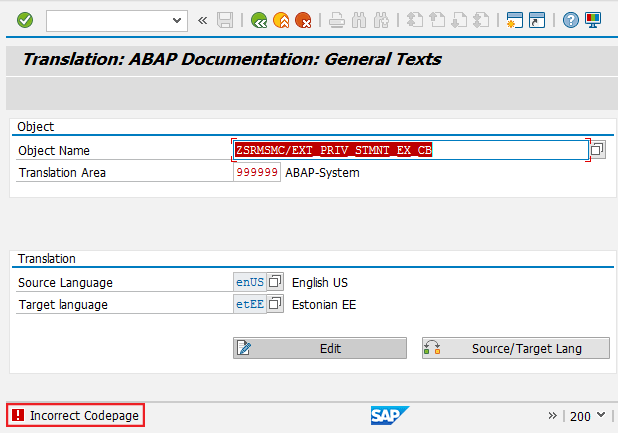This screenshot has height=433, width=618.
Task: Open value help for Object Name
Action: pyautogui.click(x=597, y=150)
